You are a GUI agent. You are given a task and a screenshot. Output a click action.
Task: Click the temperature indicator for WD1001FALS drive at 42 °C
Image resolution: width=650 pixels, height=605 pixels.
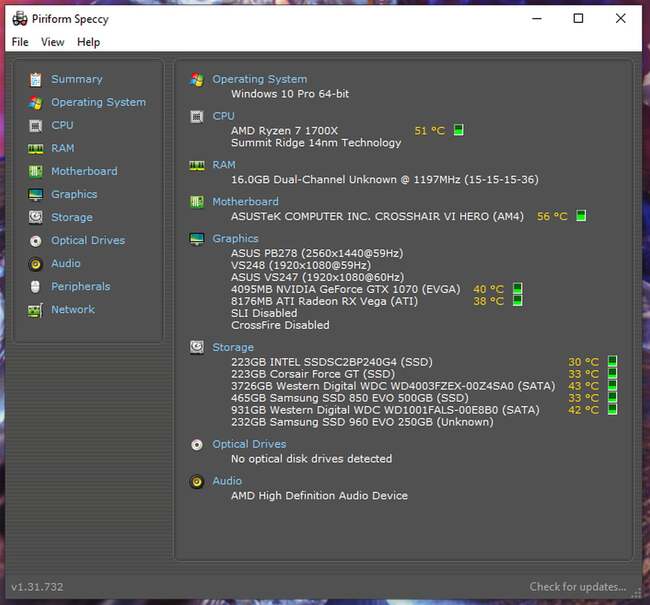click(612, 409)
